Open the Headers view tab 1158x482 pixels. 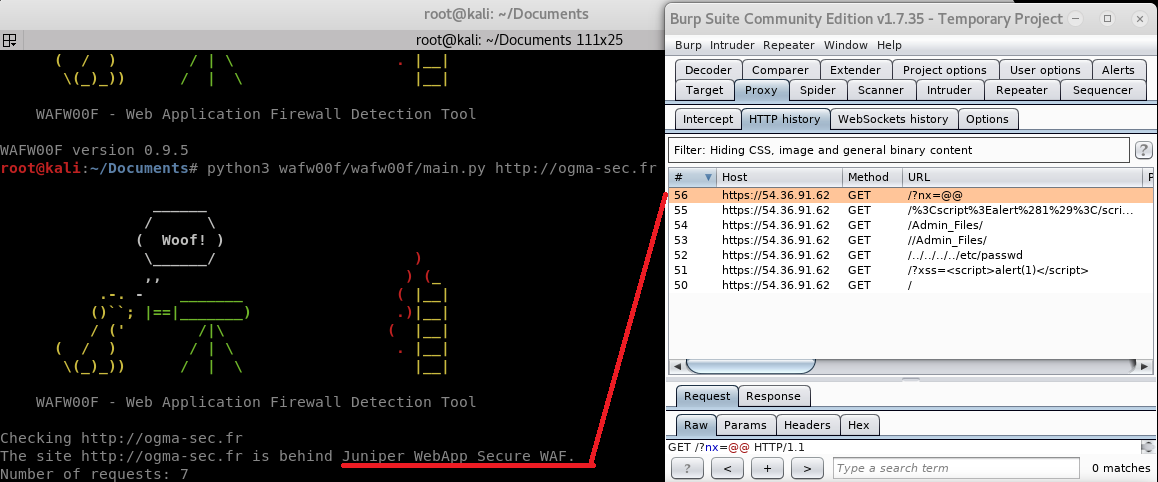(x=807, y=424)
